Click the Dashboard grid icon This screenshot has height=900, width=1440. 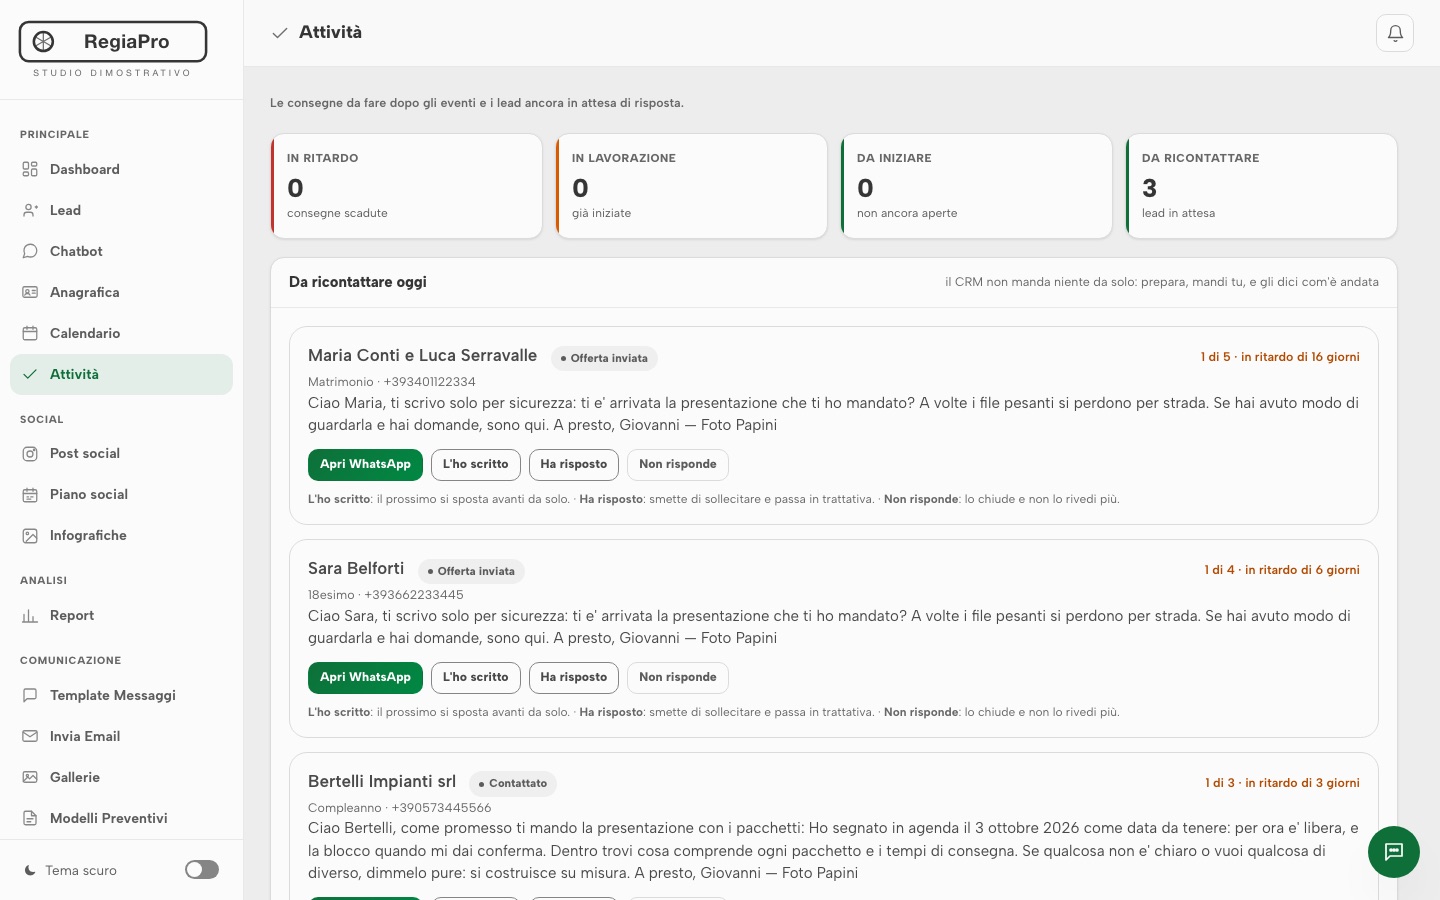point(30,169)
